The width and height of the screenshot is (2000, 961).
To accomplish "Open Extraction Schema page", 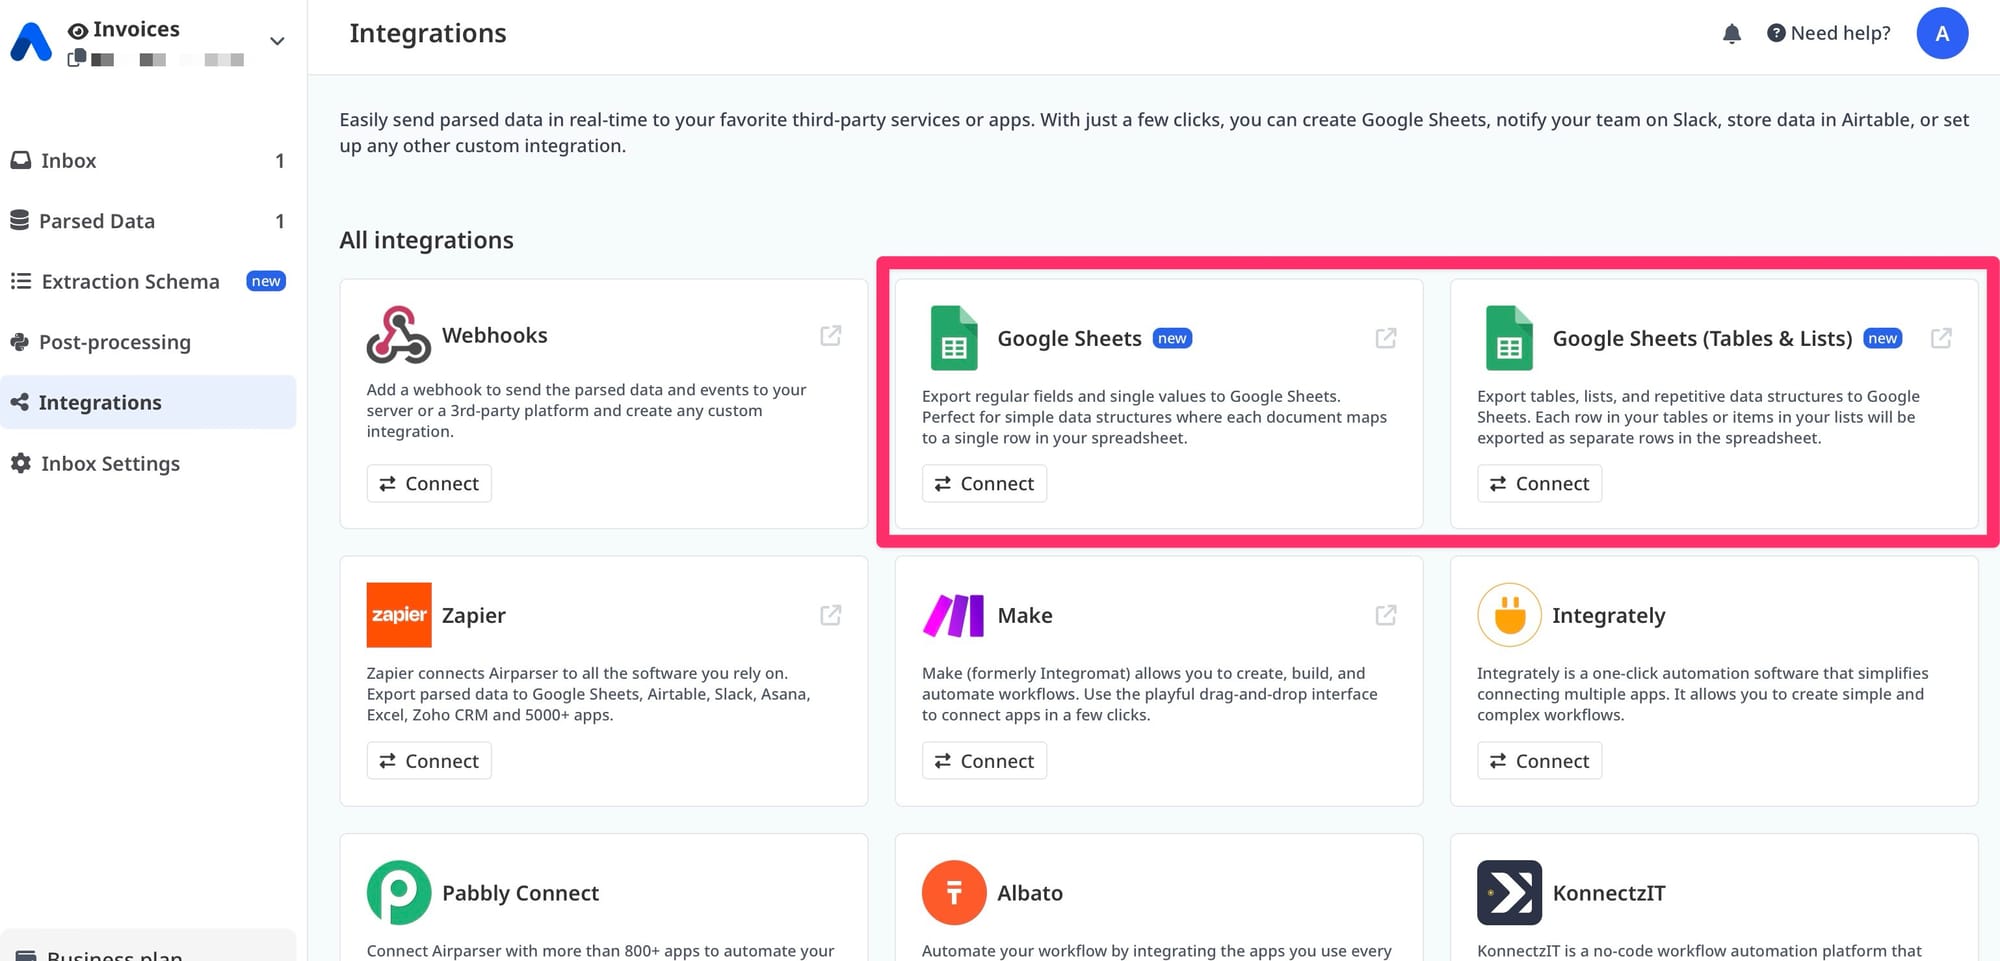I will (130, 282).
